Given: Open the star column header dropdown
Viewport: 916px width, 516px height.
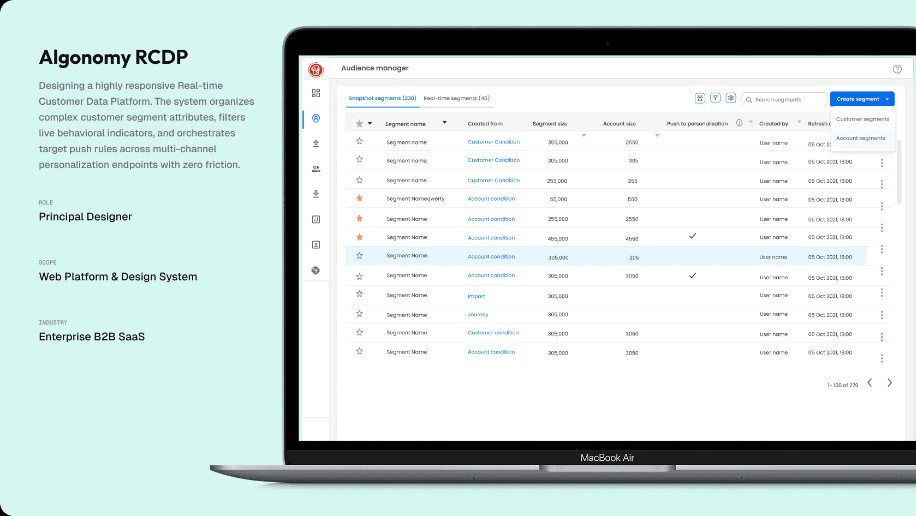Looking at the screenshot, I should (370, 123).
